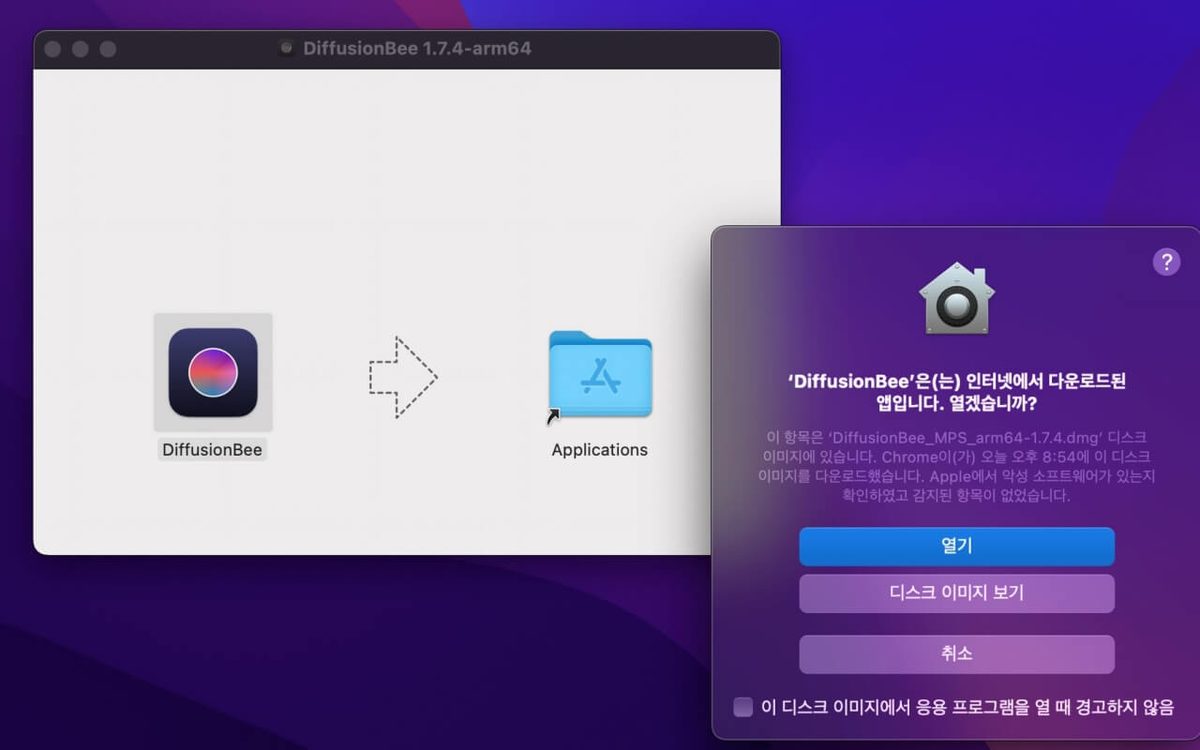Screen dimensions: 1200x750
Task: Click the help question mark in dialog
Action: coord(1166,262)
